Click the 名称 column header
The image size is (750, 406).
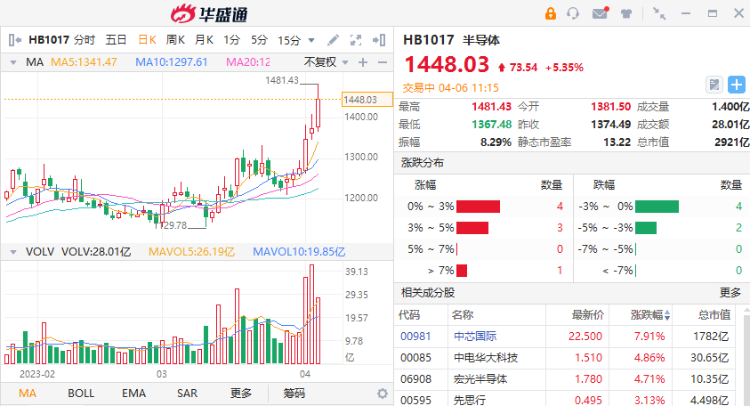coord(463,315)
